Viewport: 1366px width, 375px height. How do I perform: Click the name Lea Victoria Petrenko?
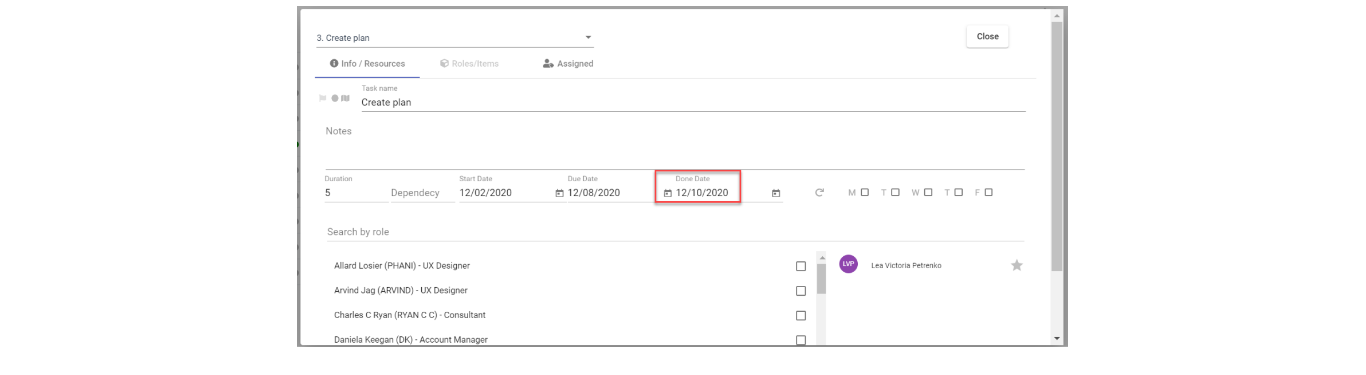pos(906,266)
